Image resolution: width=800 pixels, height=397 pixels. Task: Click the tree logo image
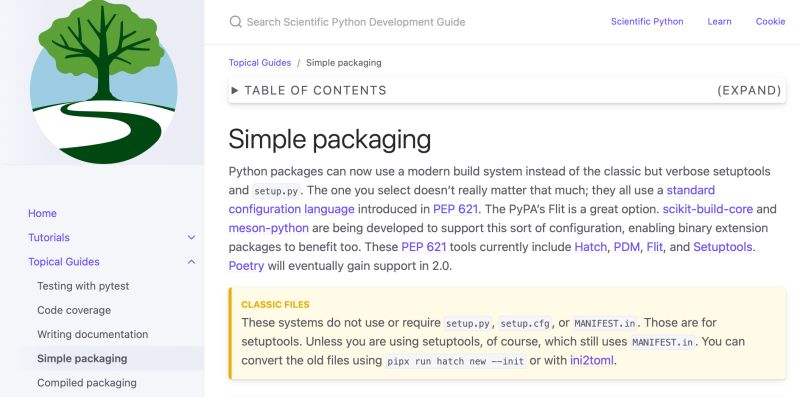[104, 82]
